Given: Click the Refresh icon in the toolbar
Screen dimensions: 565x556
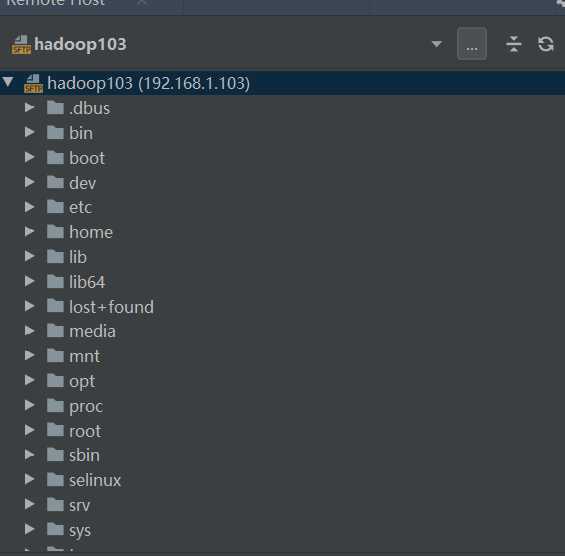Looking at the screenshot, I should 546,44.
